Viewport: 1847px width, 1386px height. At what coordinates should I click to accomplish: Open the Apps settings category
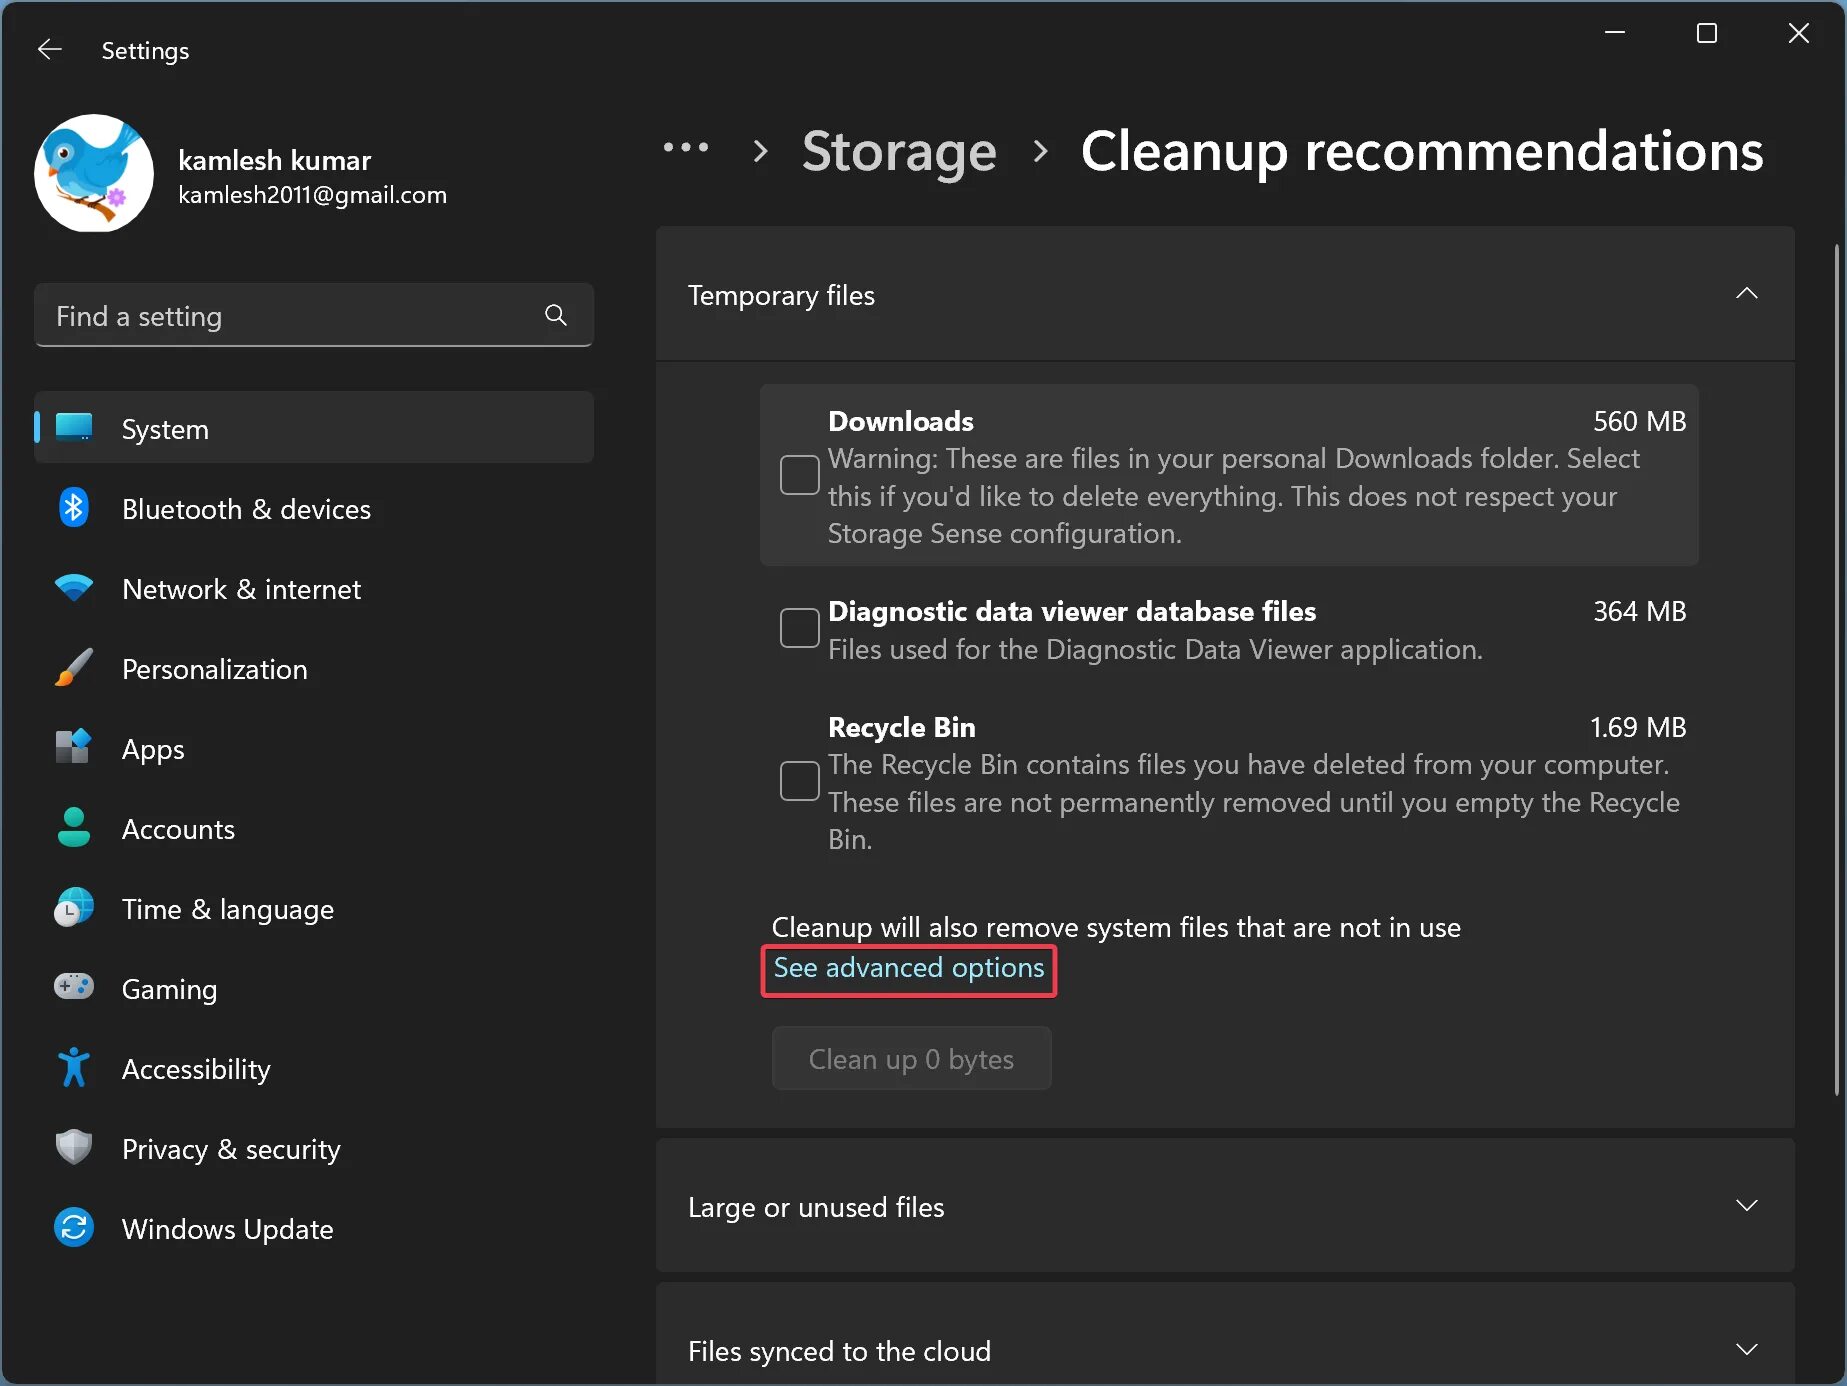(153, 749)
